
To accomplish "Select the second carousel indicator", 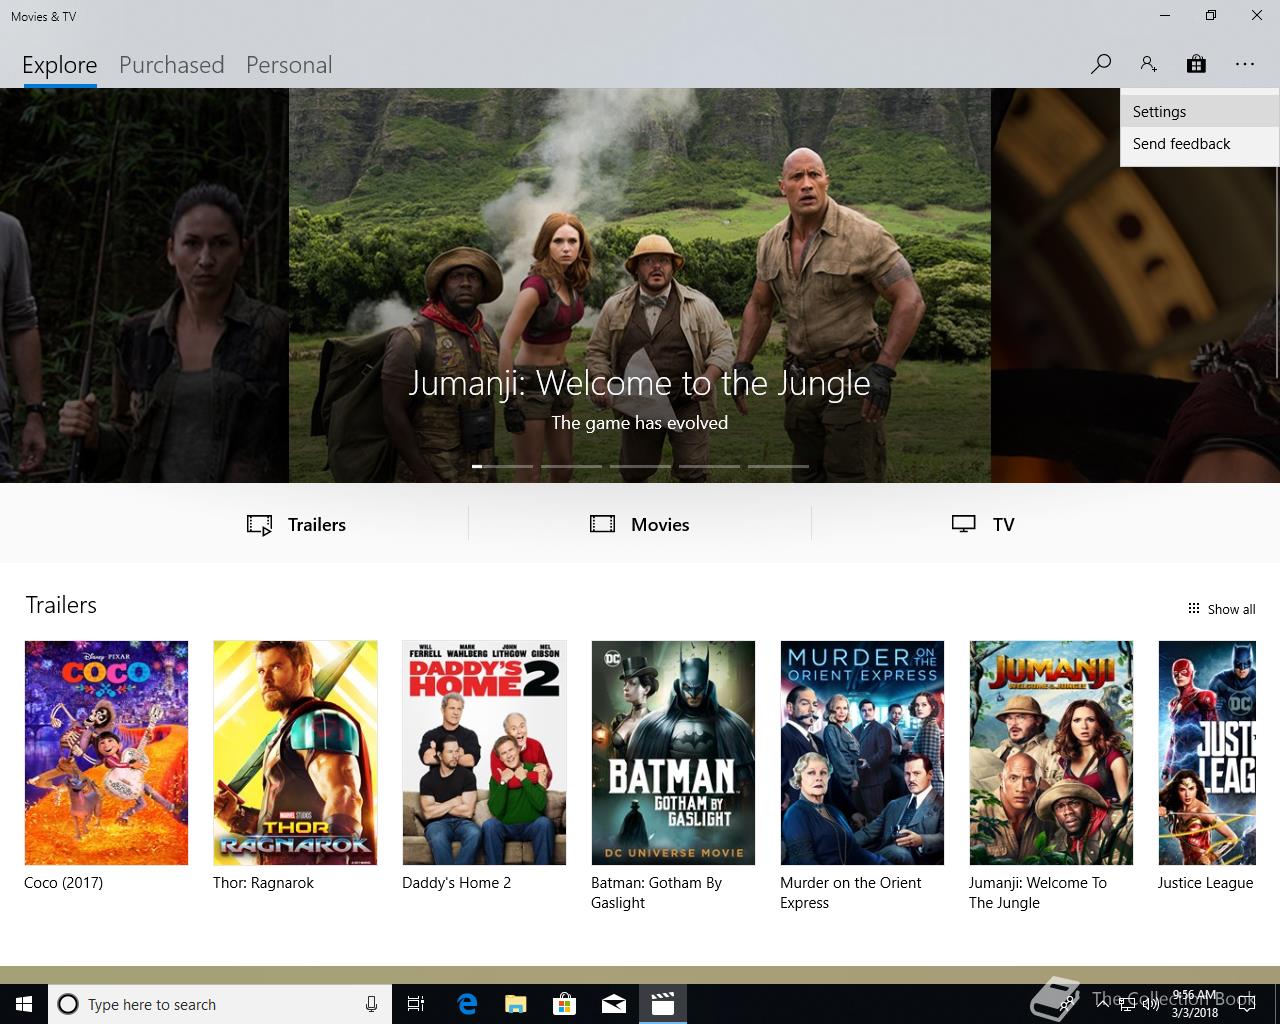I will click(572, 466).
